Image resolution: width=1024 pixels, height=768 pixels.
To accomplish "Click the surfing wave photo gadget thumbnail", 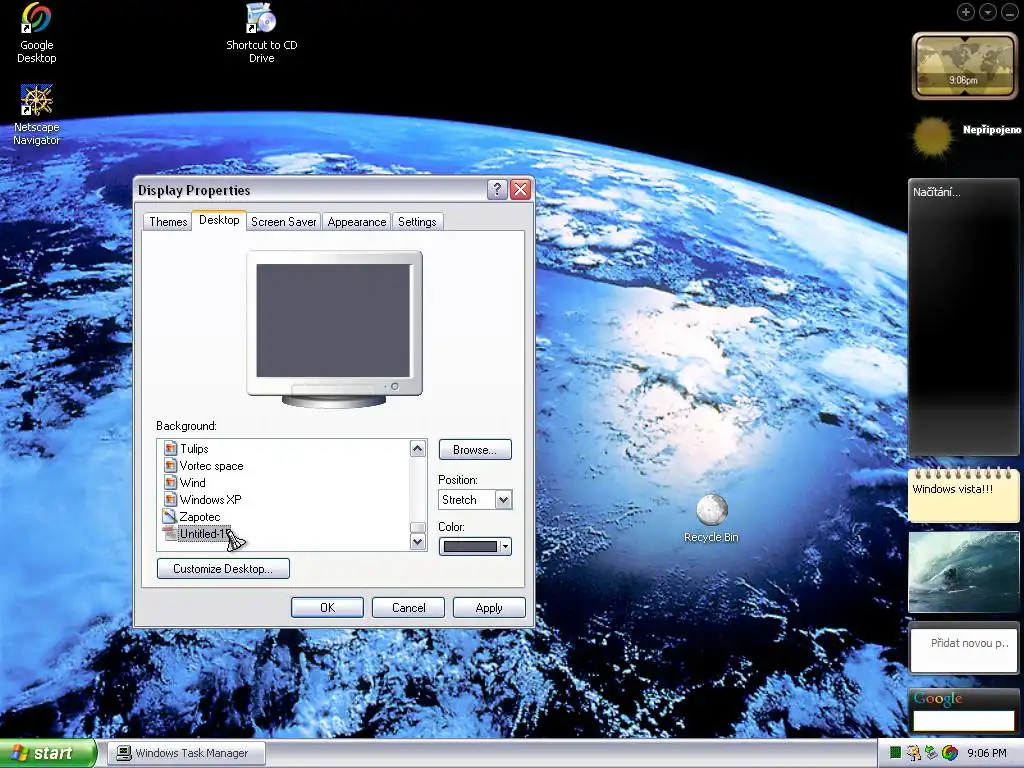I will (x=964, y=572).
